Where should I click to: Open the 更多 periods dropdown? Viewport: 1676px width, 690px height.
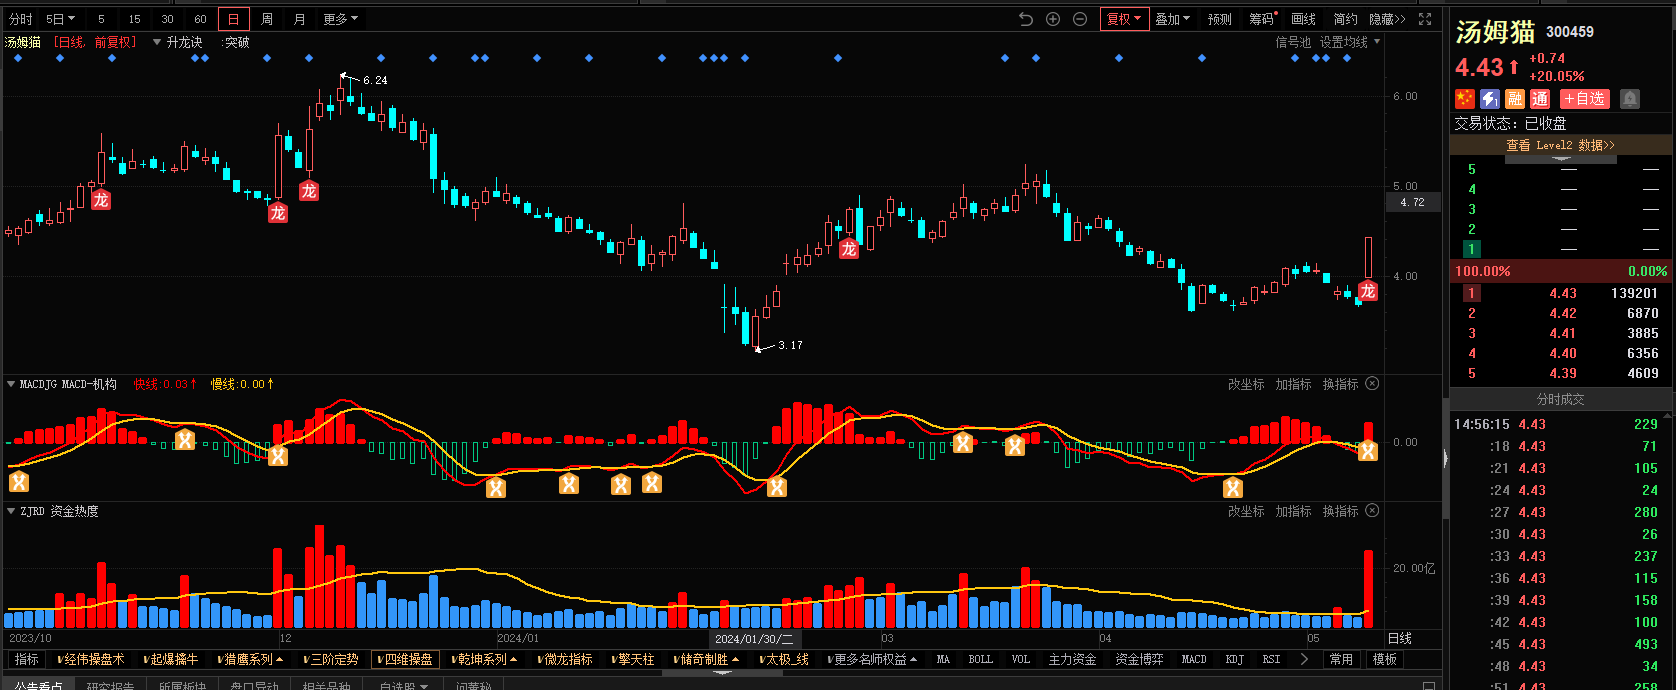(340, 19)
